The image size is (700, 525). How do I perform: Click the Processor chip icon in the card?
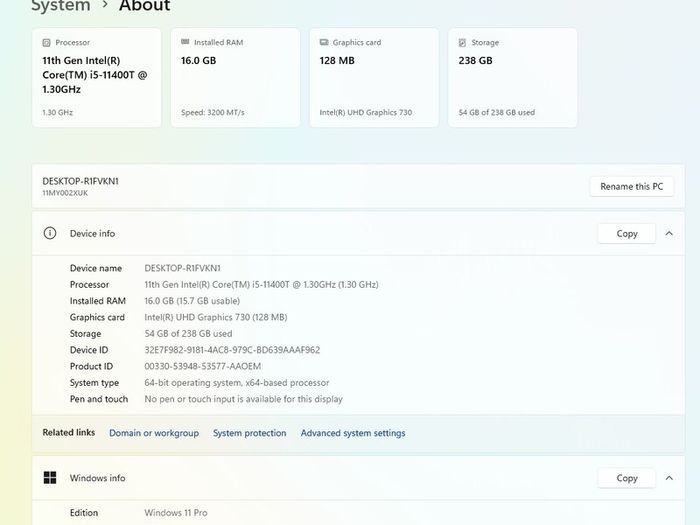click(46, 42)
